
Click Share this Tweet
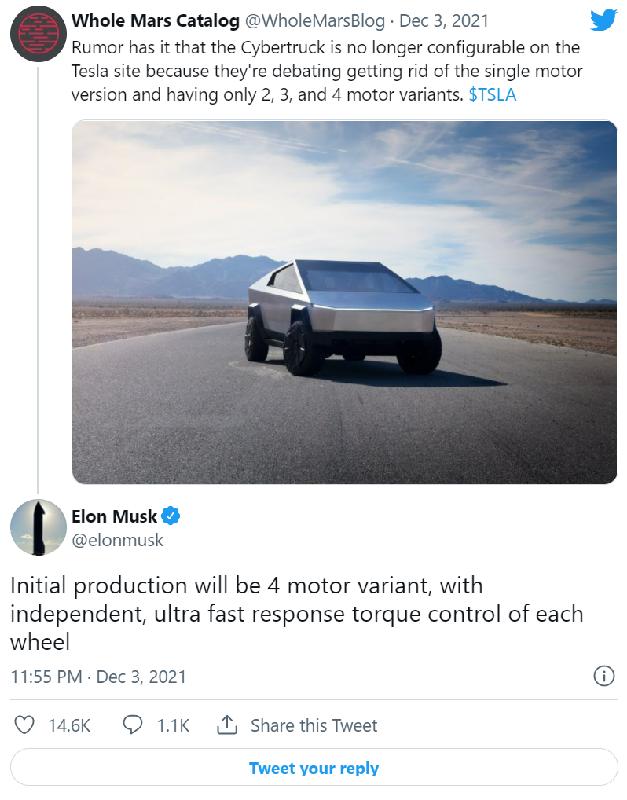point(313,725)
